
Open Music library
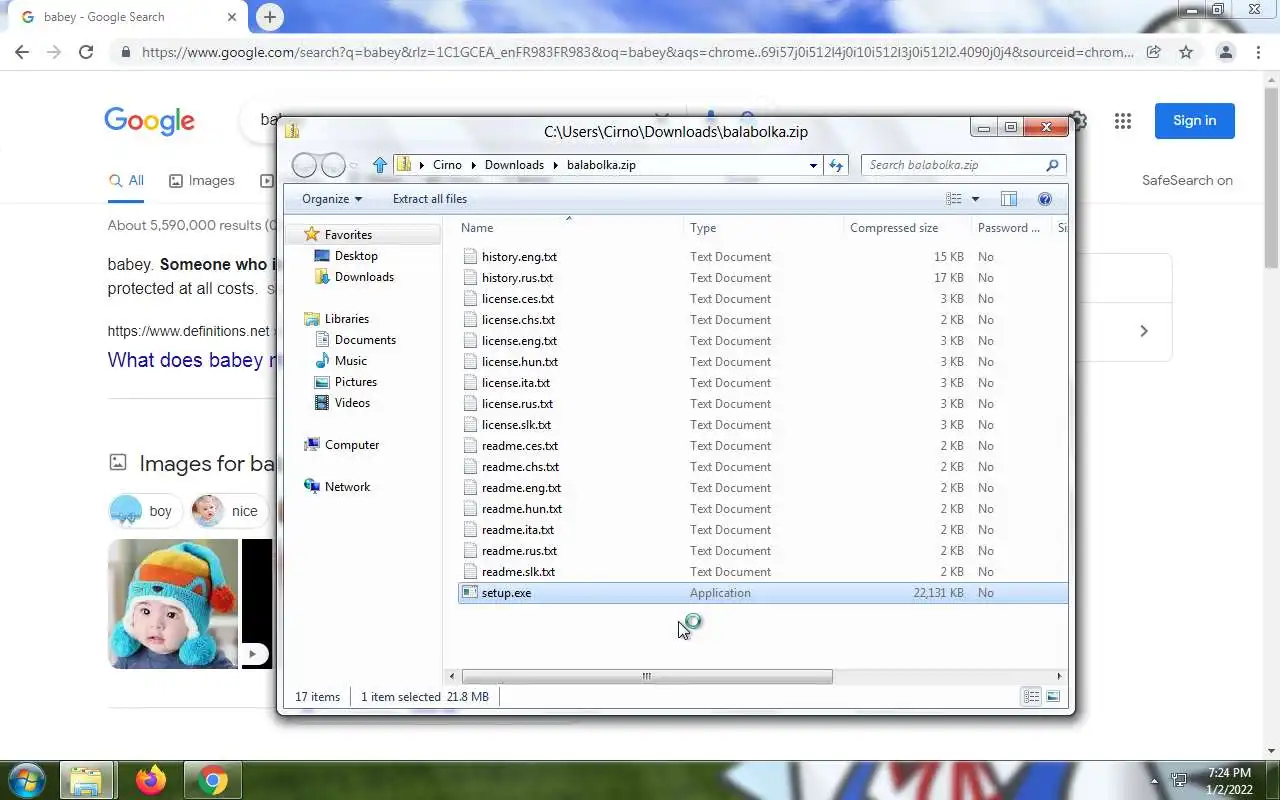tap(351, 361)
